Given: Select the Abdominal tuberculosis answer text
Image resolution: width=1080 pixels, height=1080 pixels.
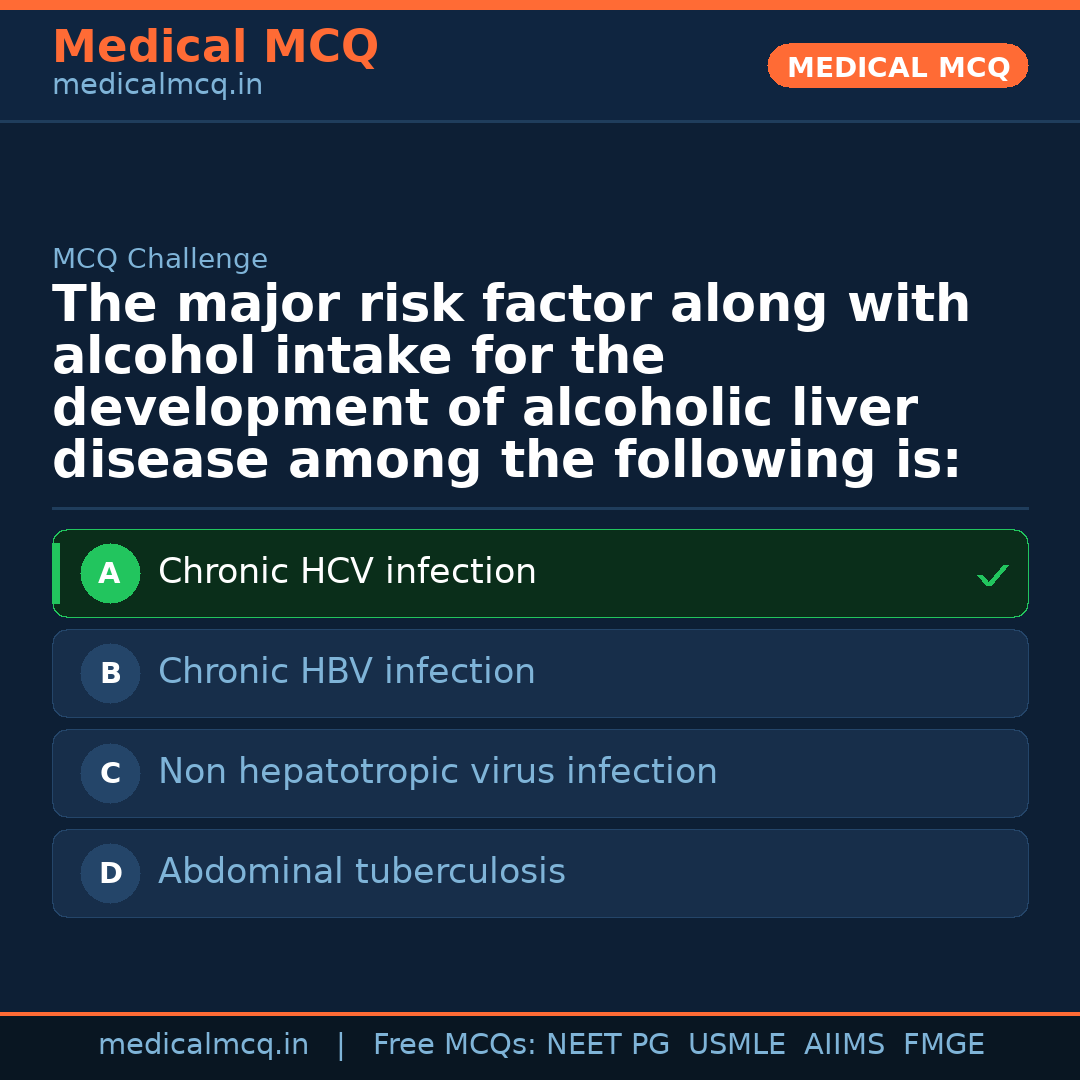Looking at the screenshot, I should [361, 872].
